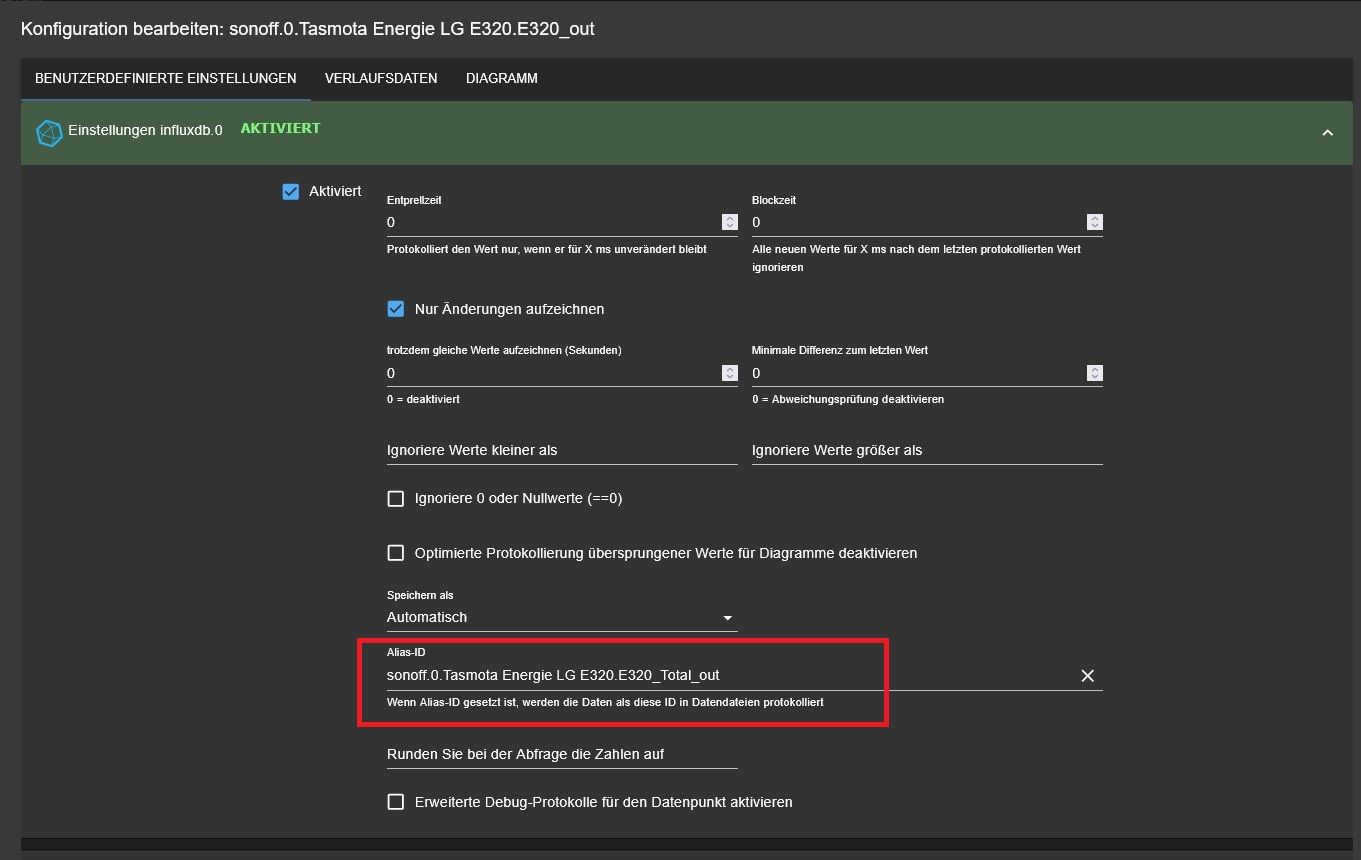
Task: Click the 'Runden Sie bei der Abfrage' field
Action: [x=561, y=754]
